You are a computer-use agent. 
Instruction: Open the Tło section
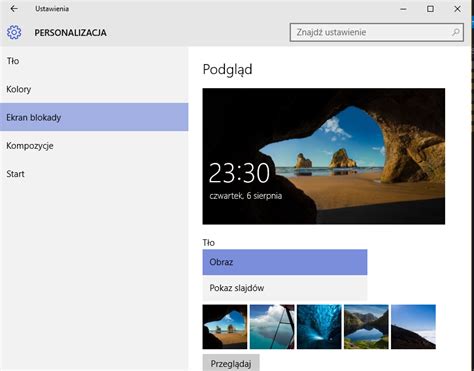tap(94, 61)
